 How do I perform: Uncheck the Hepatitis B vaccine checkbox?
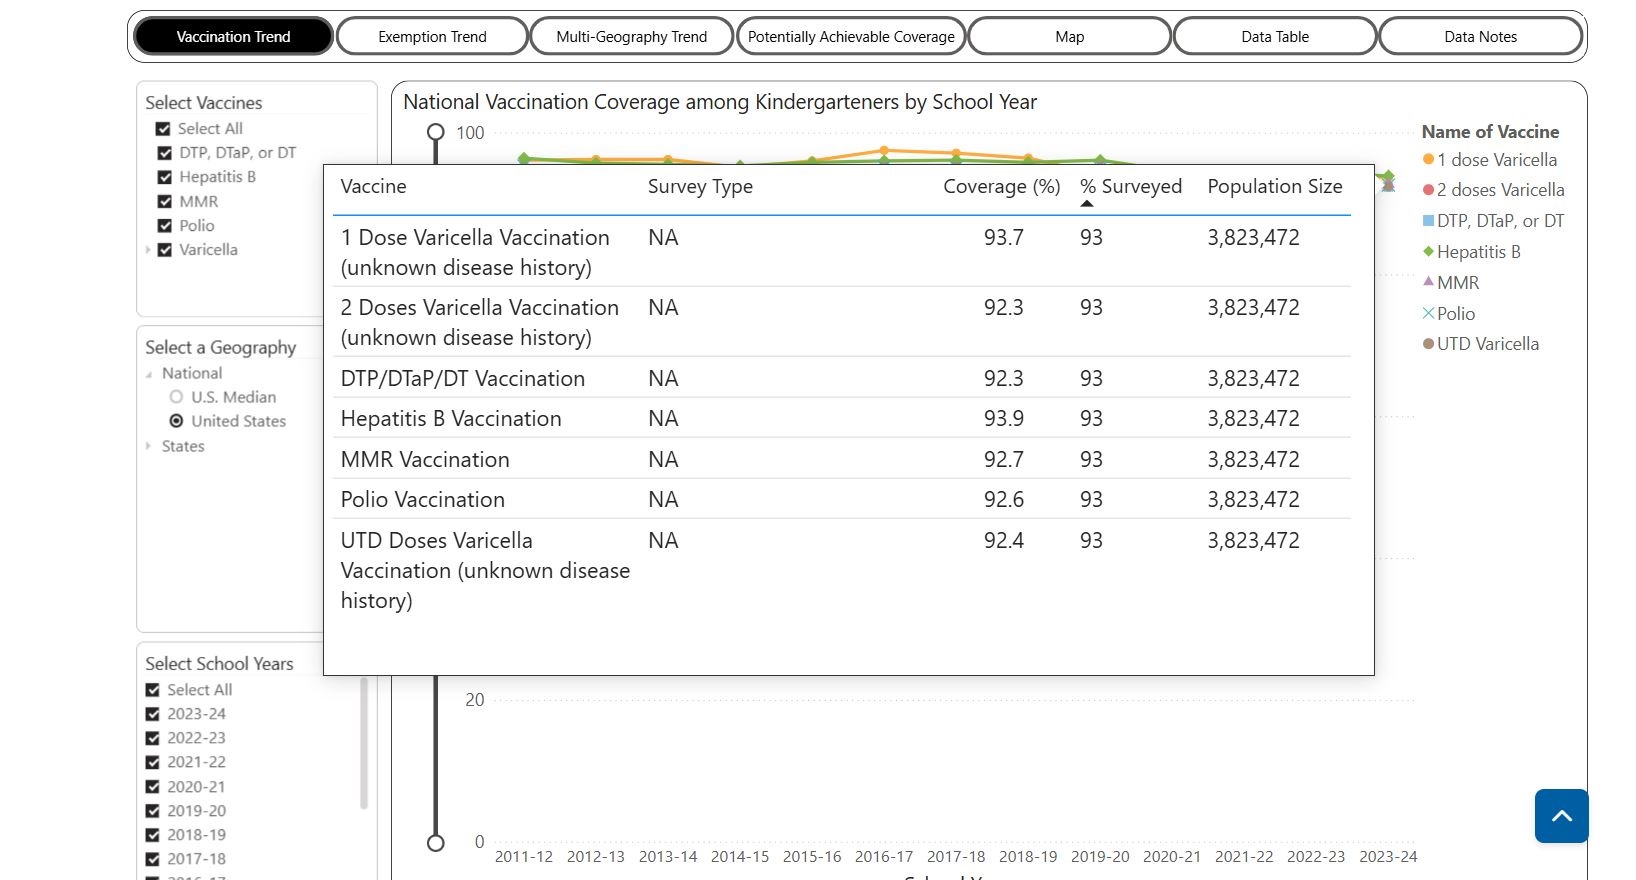[x=165, y=177]
